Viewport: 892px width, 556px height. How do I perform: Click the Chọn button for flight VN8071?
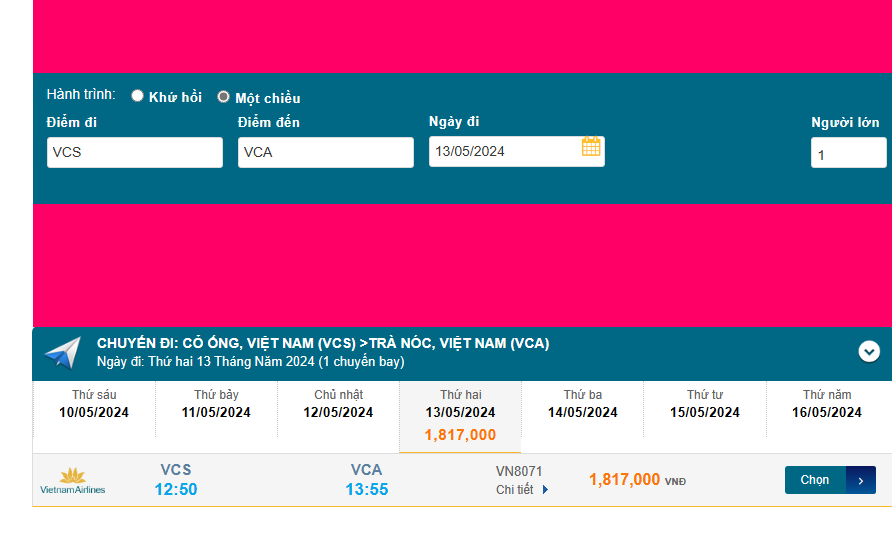(830, 480)
